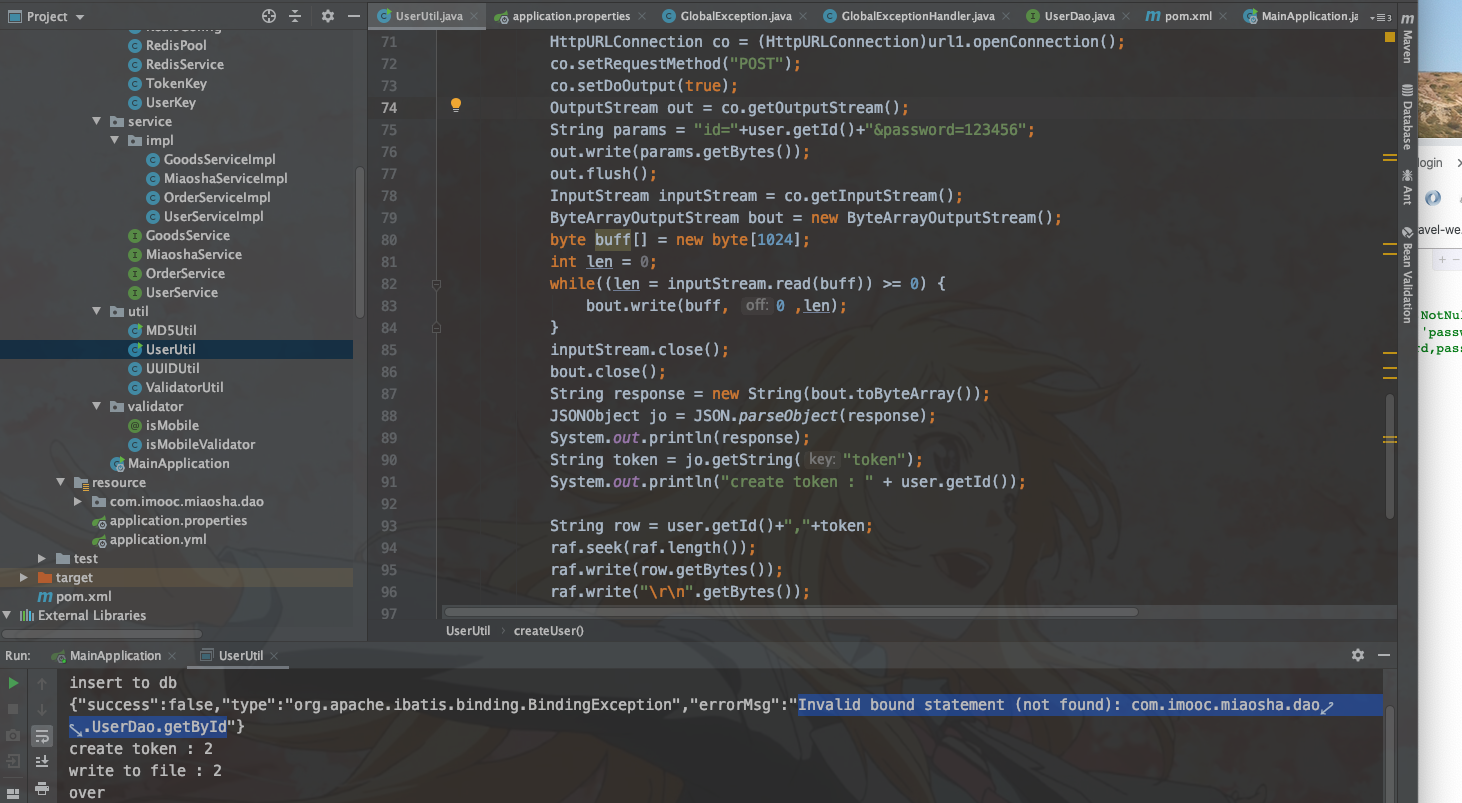Click the exit process icon in Run panel
This screenshot has height=803, width=1462.
coord(13,762)
